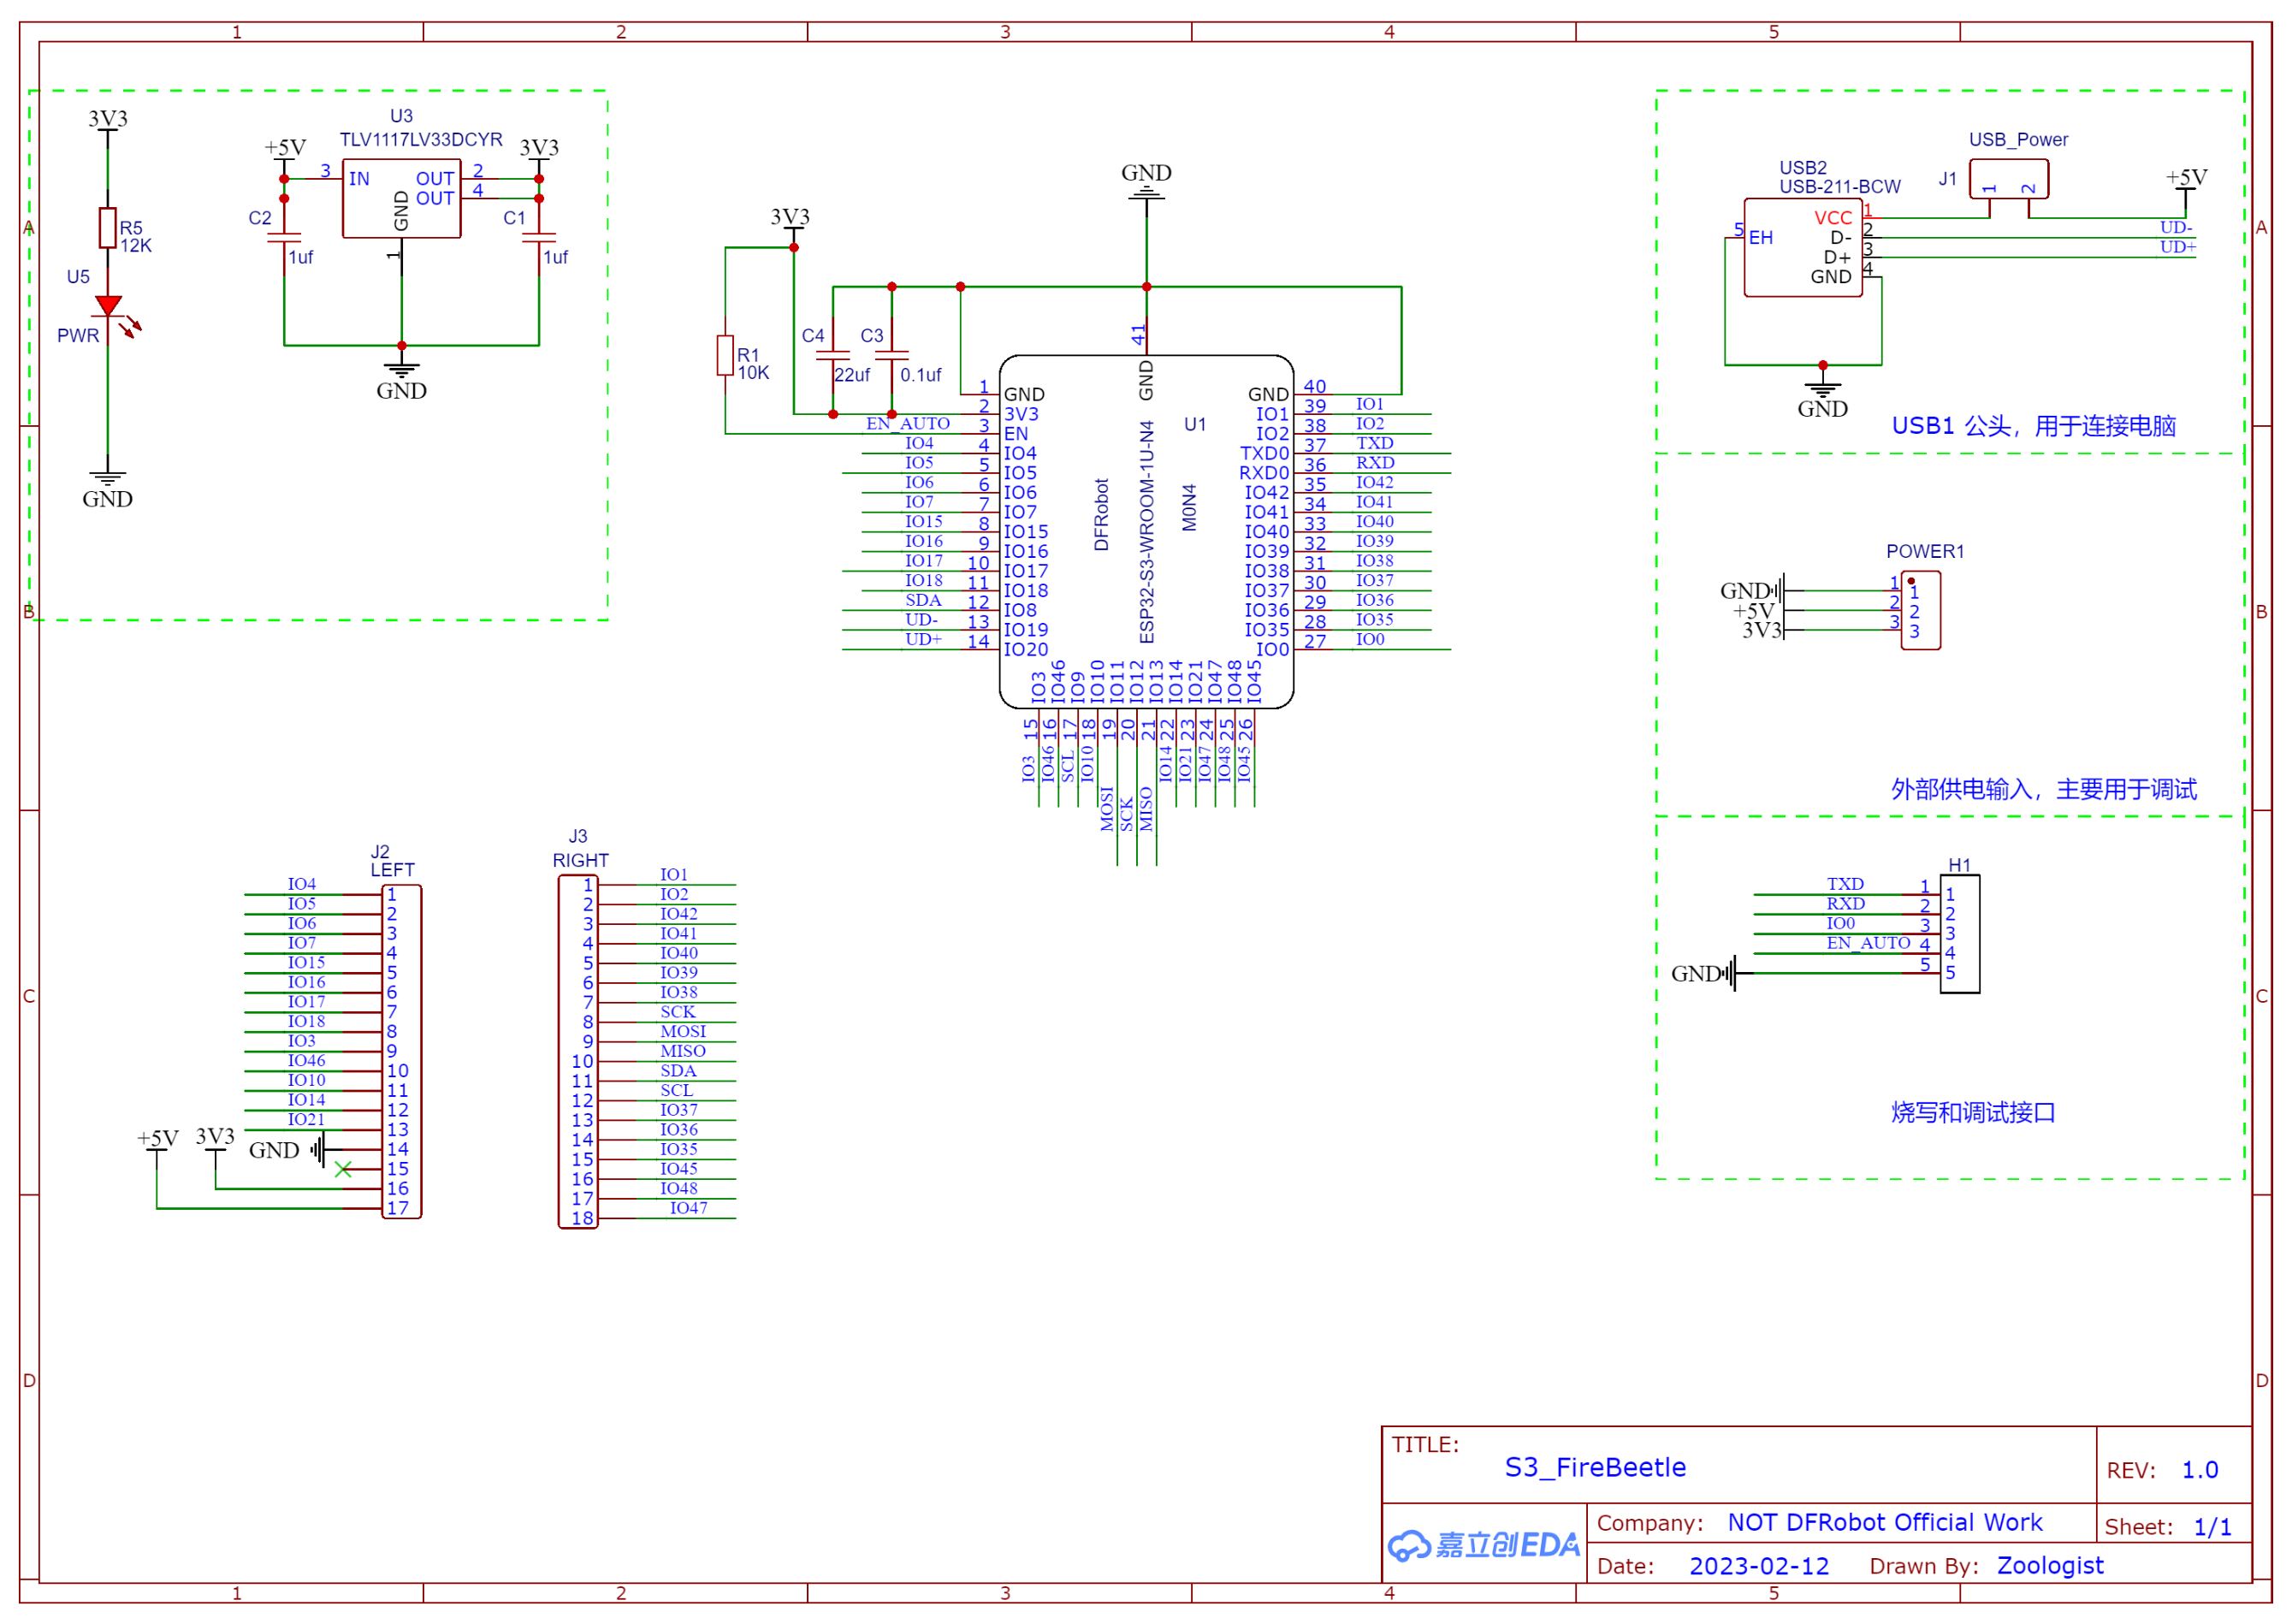Click the note 外部供电输入，主要用于调试
This screenshot has height=1624, width=2292.
point(2043,789)
